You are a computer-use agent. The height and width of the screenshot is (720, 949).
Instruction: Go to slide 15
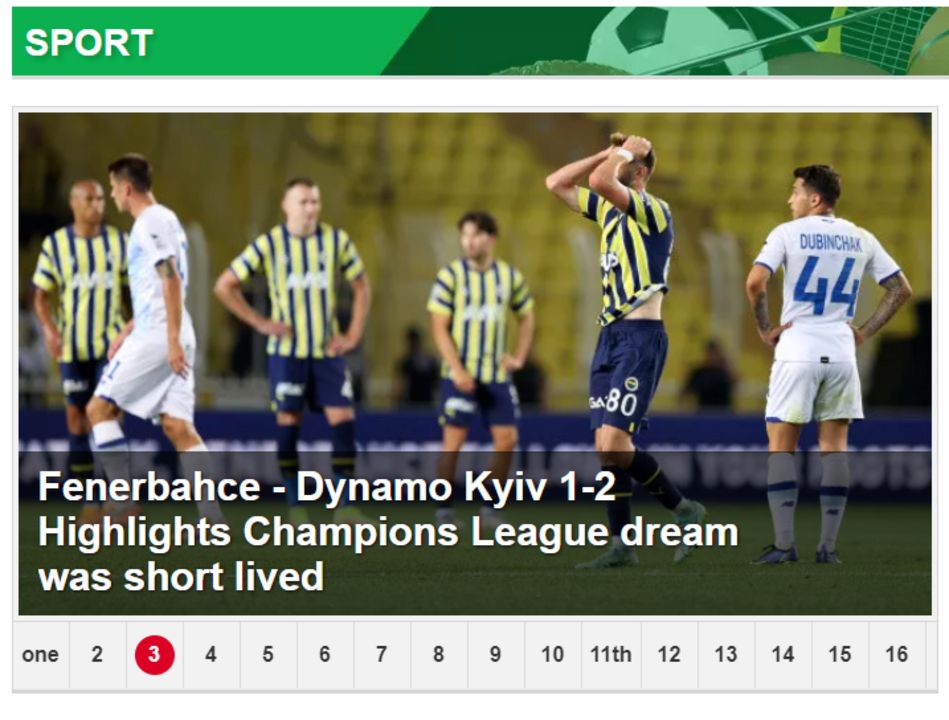pyautogui.click(x=840, y=655)
